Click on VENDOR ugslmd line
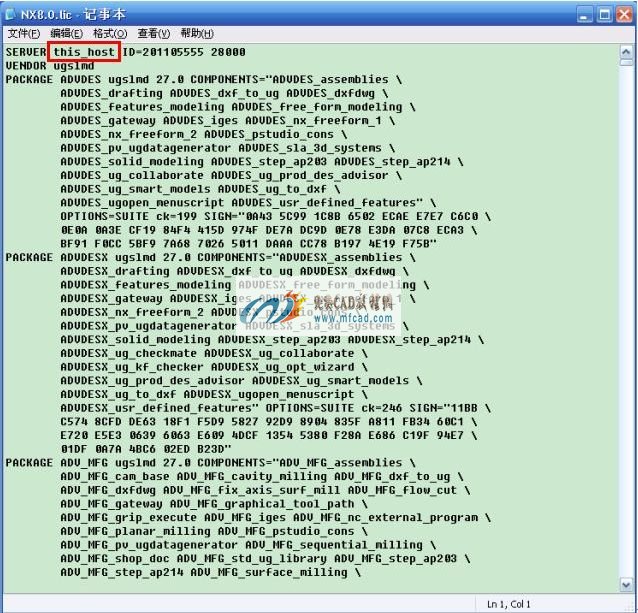638x613 pixels. tap(50, 66)
